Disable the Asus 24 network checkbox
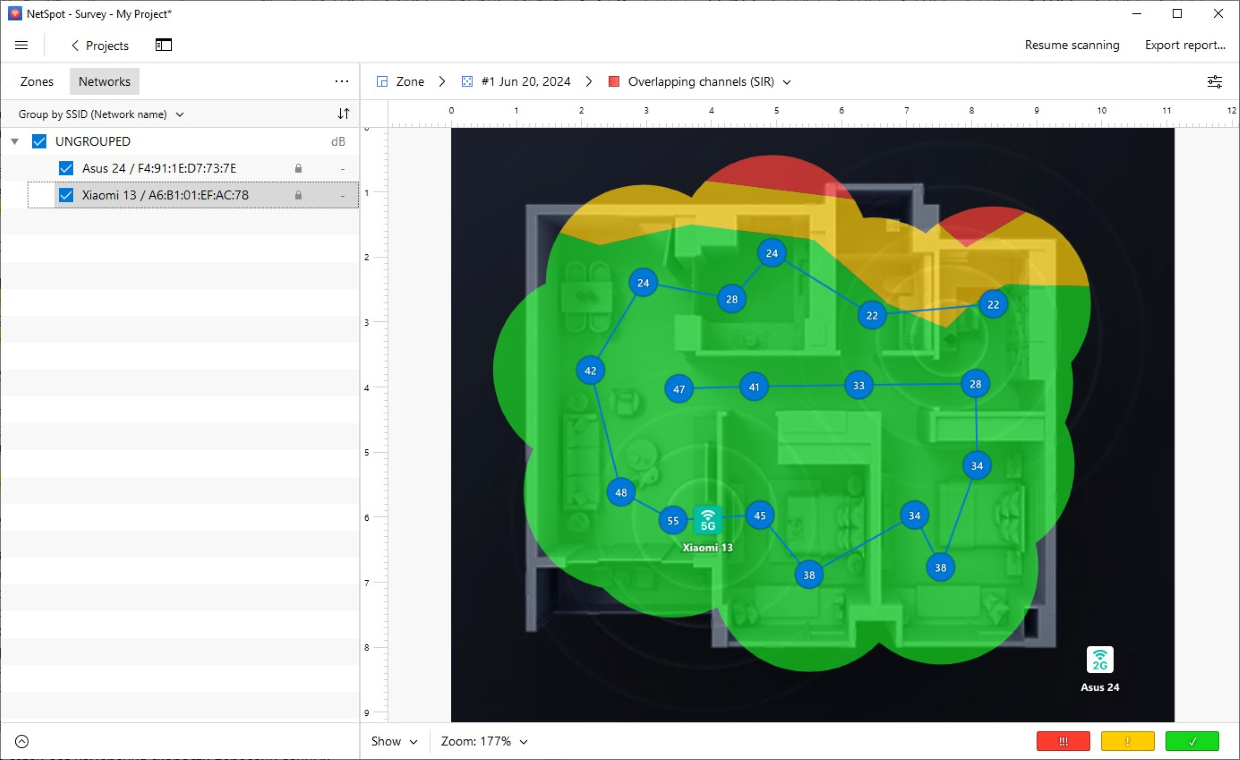 click(65, 168)
